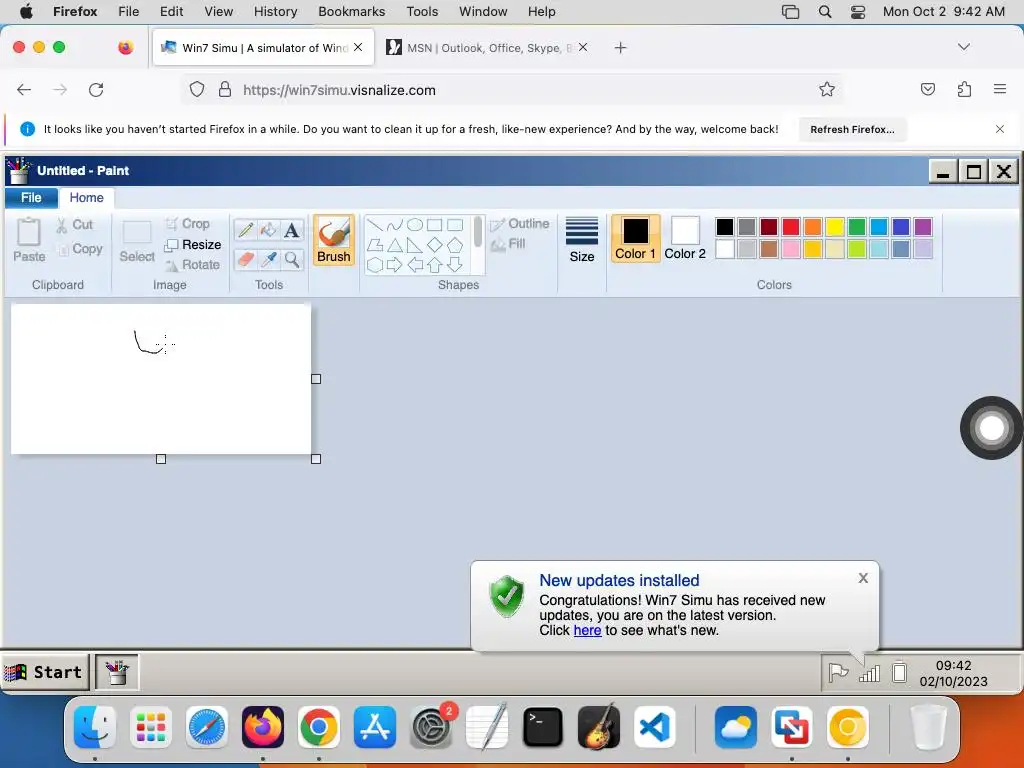Click the taskbar clock 09:42
1024x768 pixels.
pos(953,665)
